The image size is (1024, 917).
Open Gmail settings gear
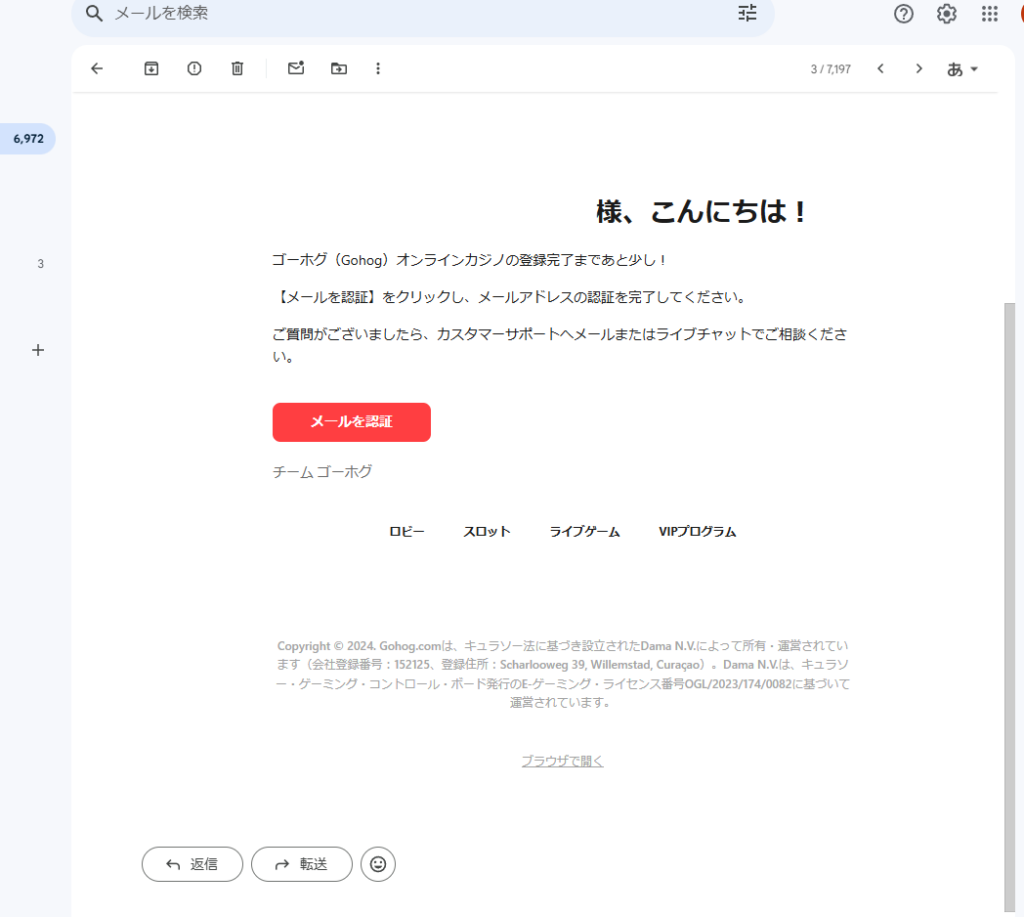(946, 14)
